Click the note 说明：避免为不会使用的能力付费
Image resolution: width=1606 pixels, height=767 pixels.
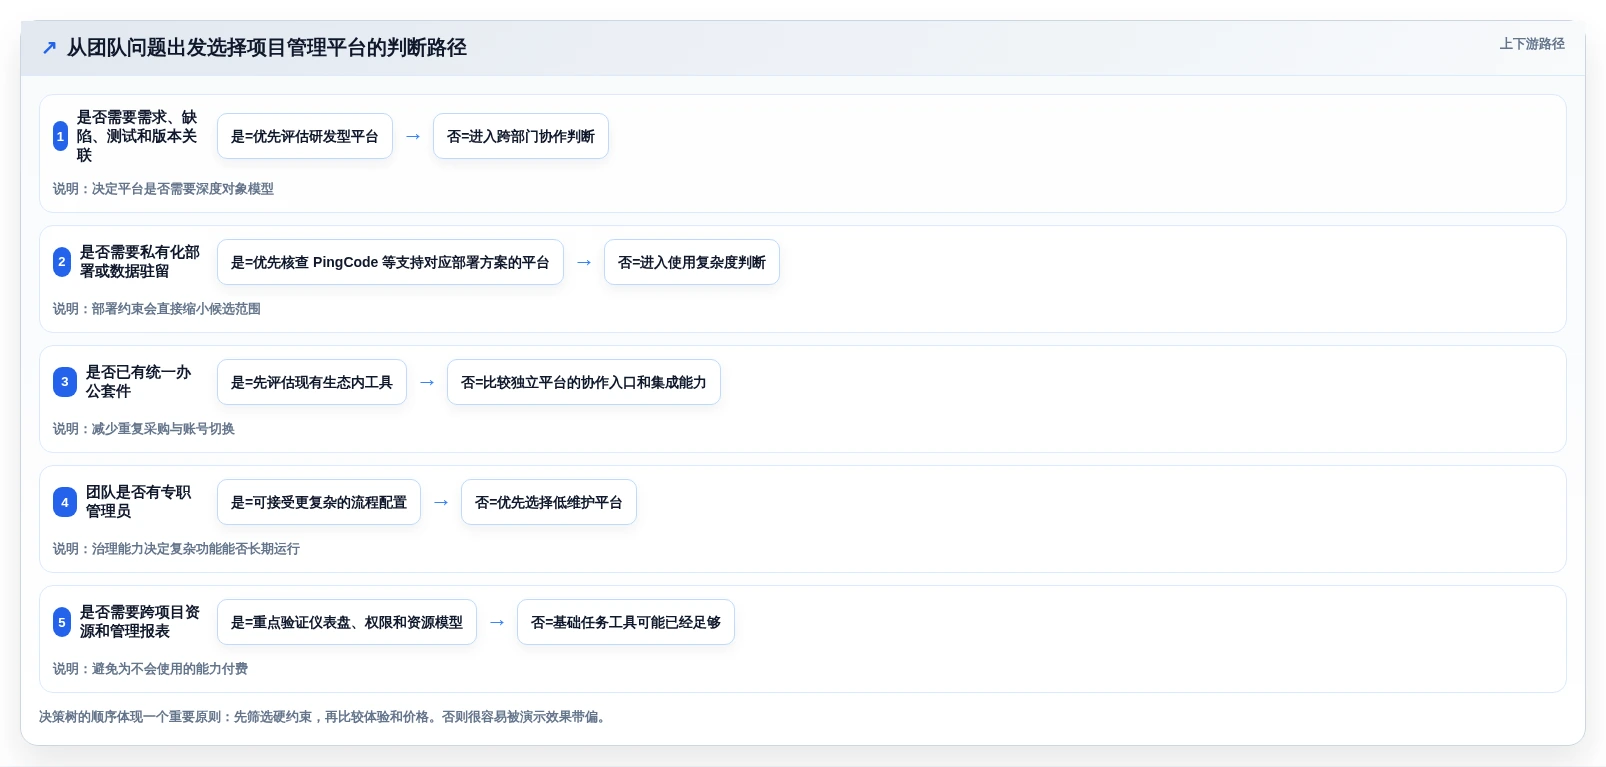(x=150, y=669)
